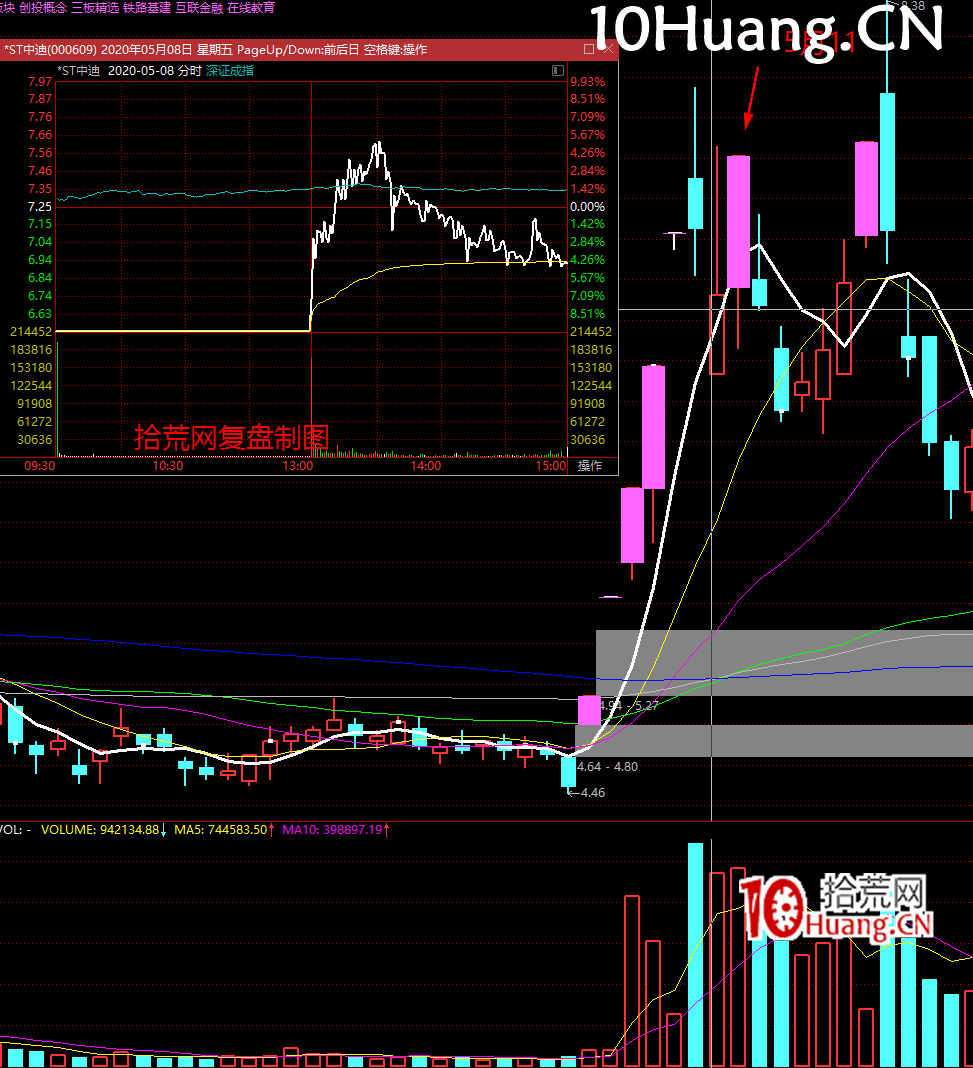
Task: Open the 铁路基建 sector tag
Action: [147, 7]
